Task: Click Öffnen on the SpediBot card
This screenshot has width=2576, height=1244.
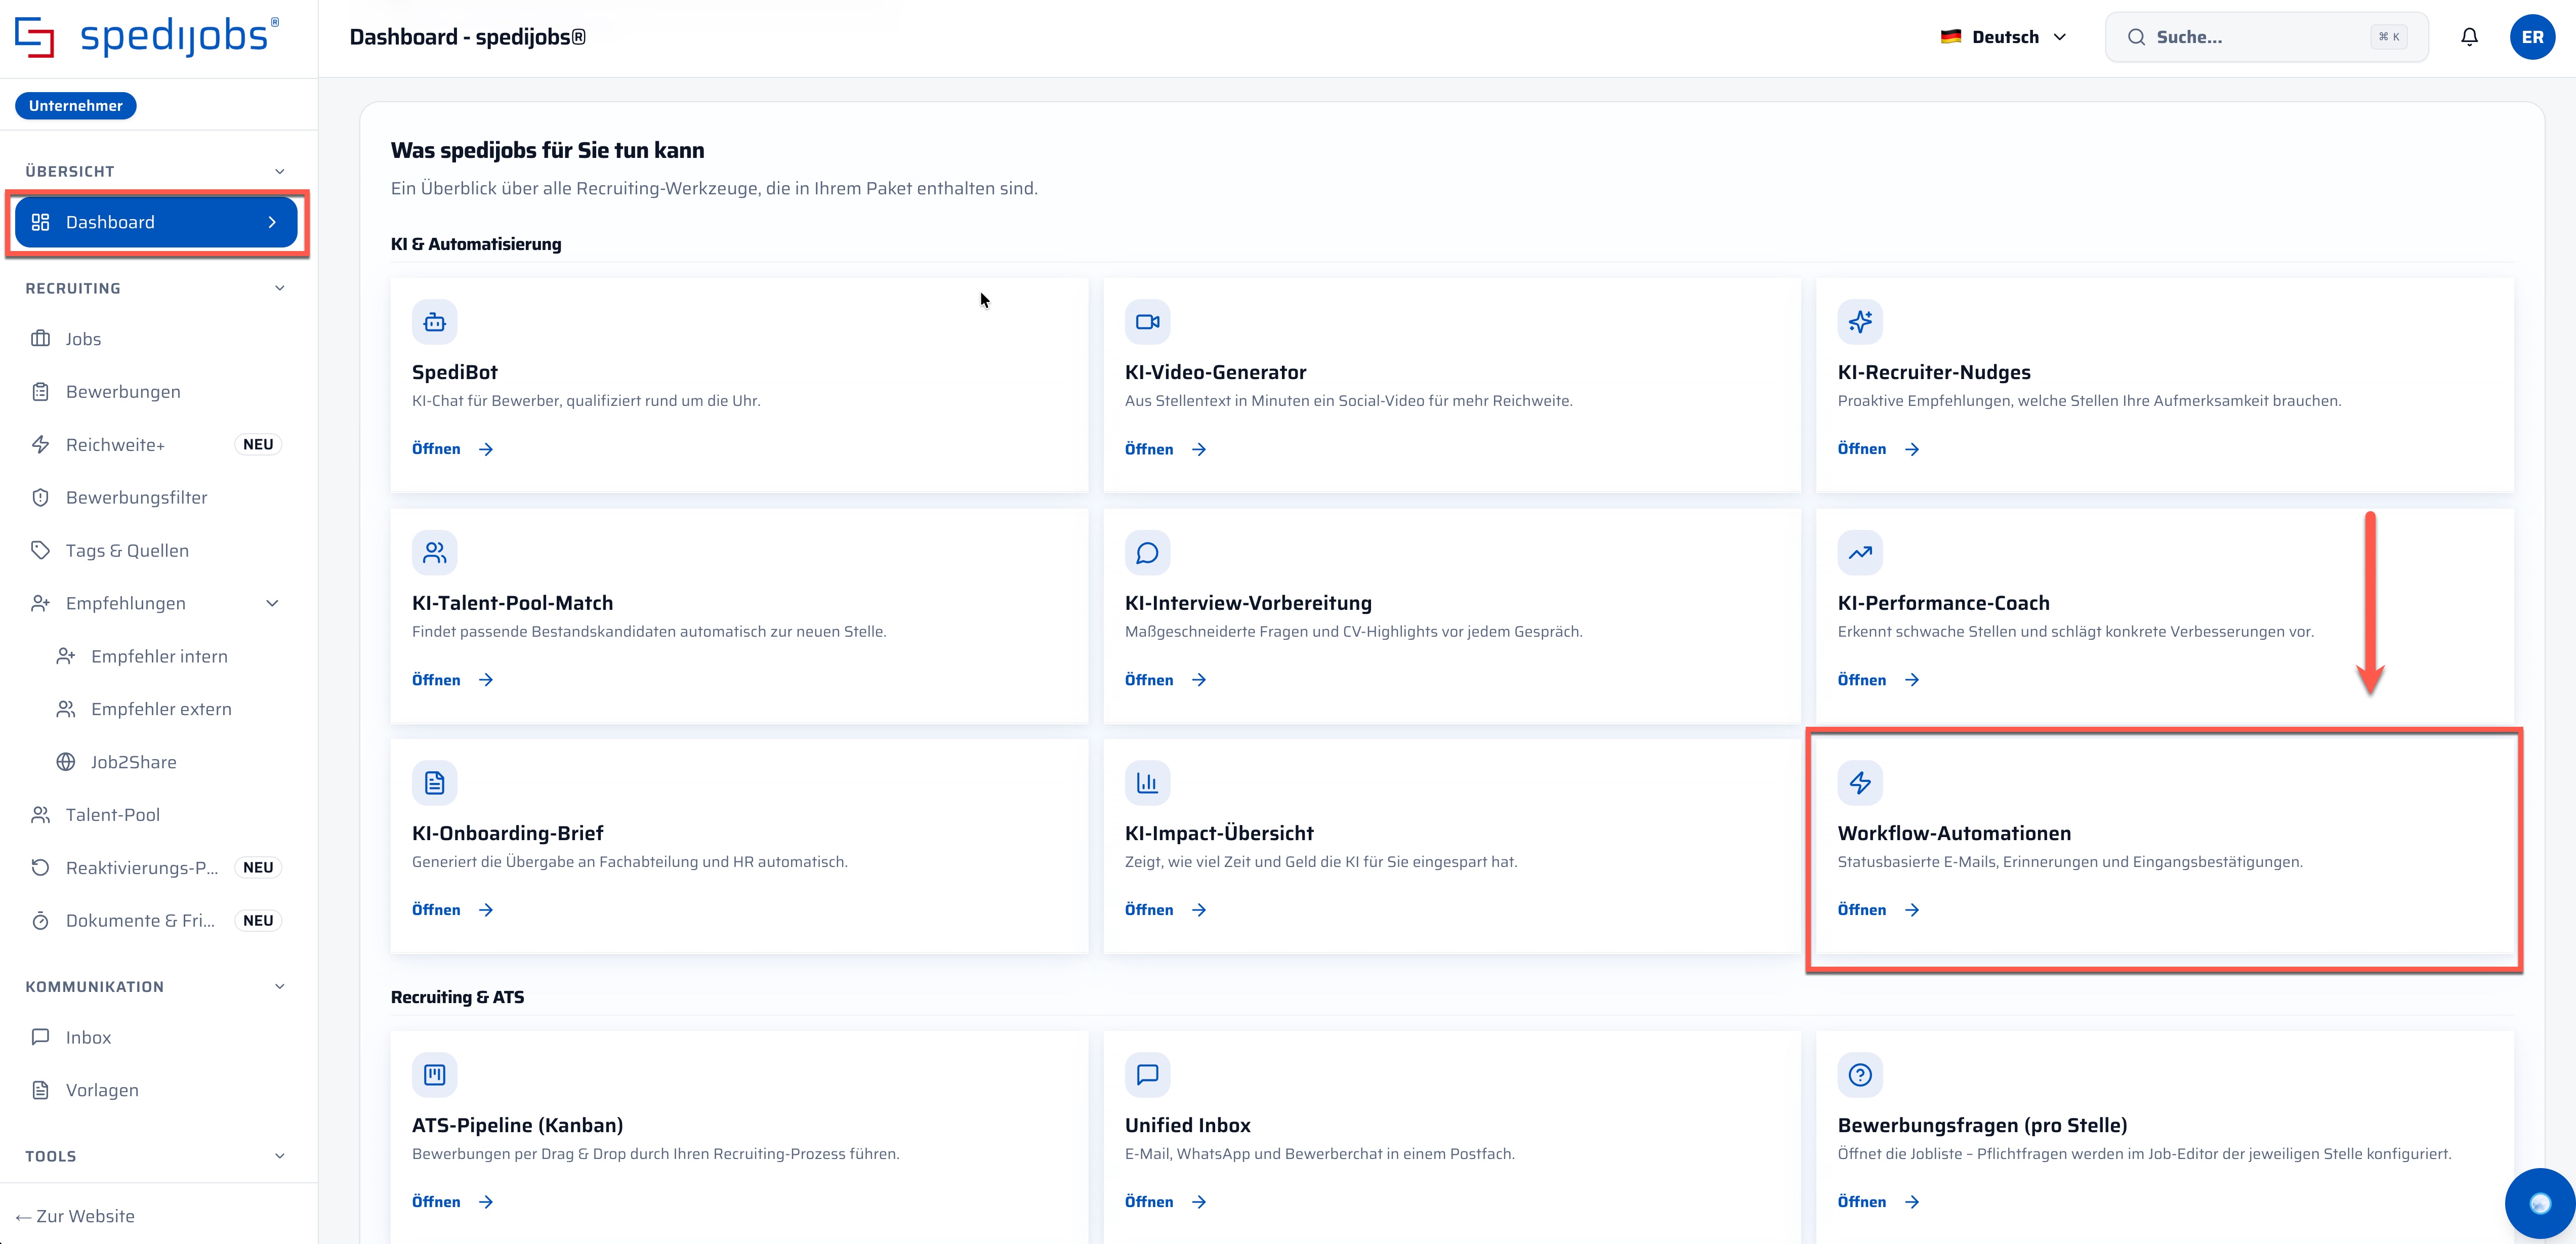Action: 453,449
